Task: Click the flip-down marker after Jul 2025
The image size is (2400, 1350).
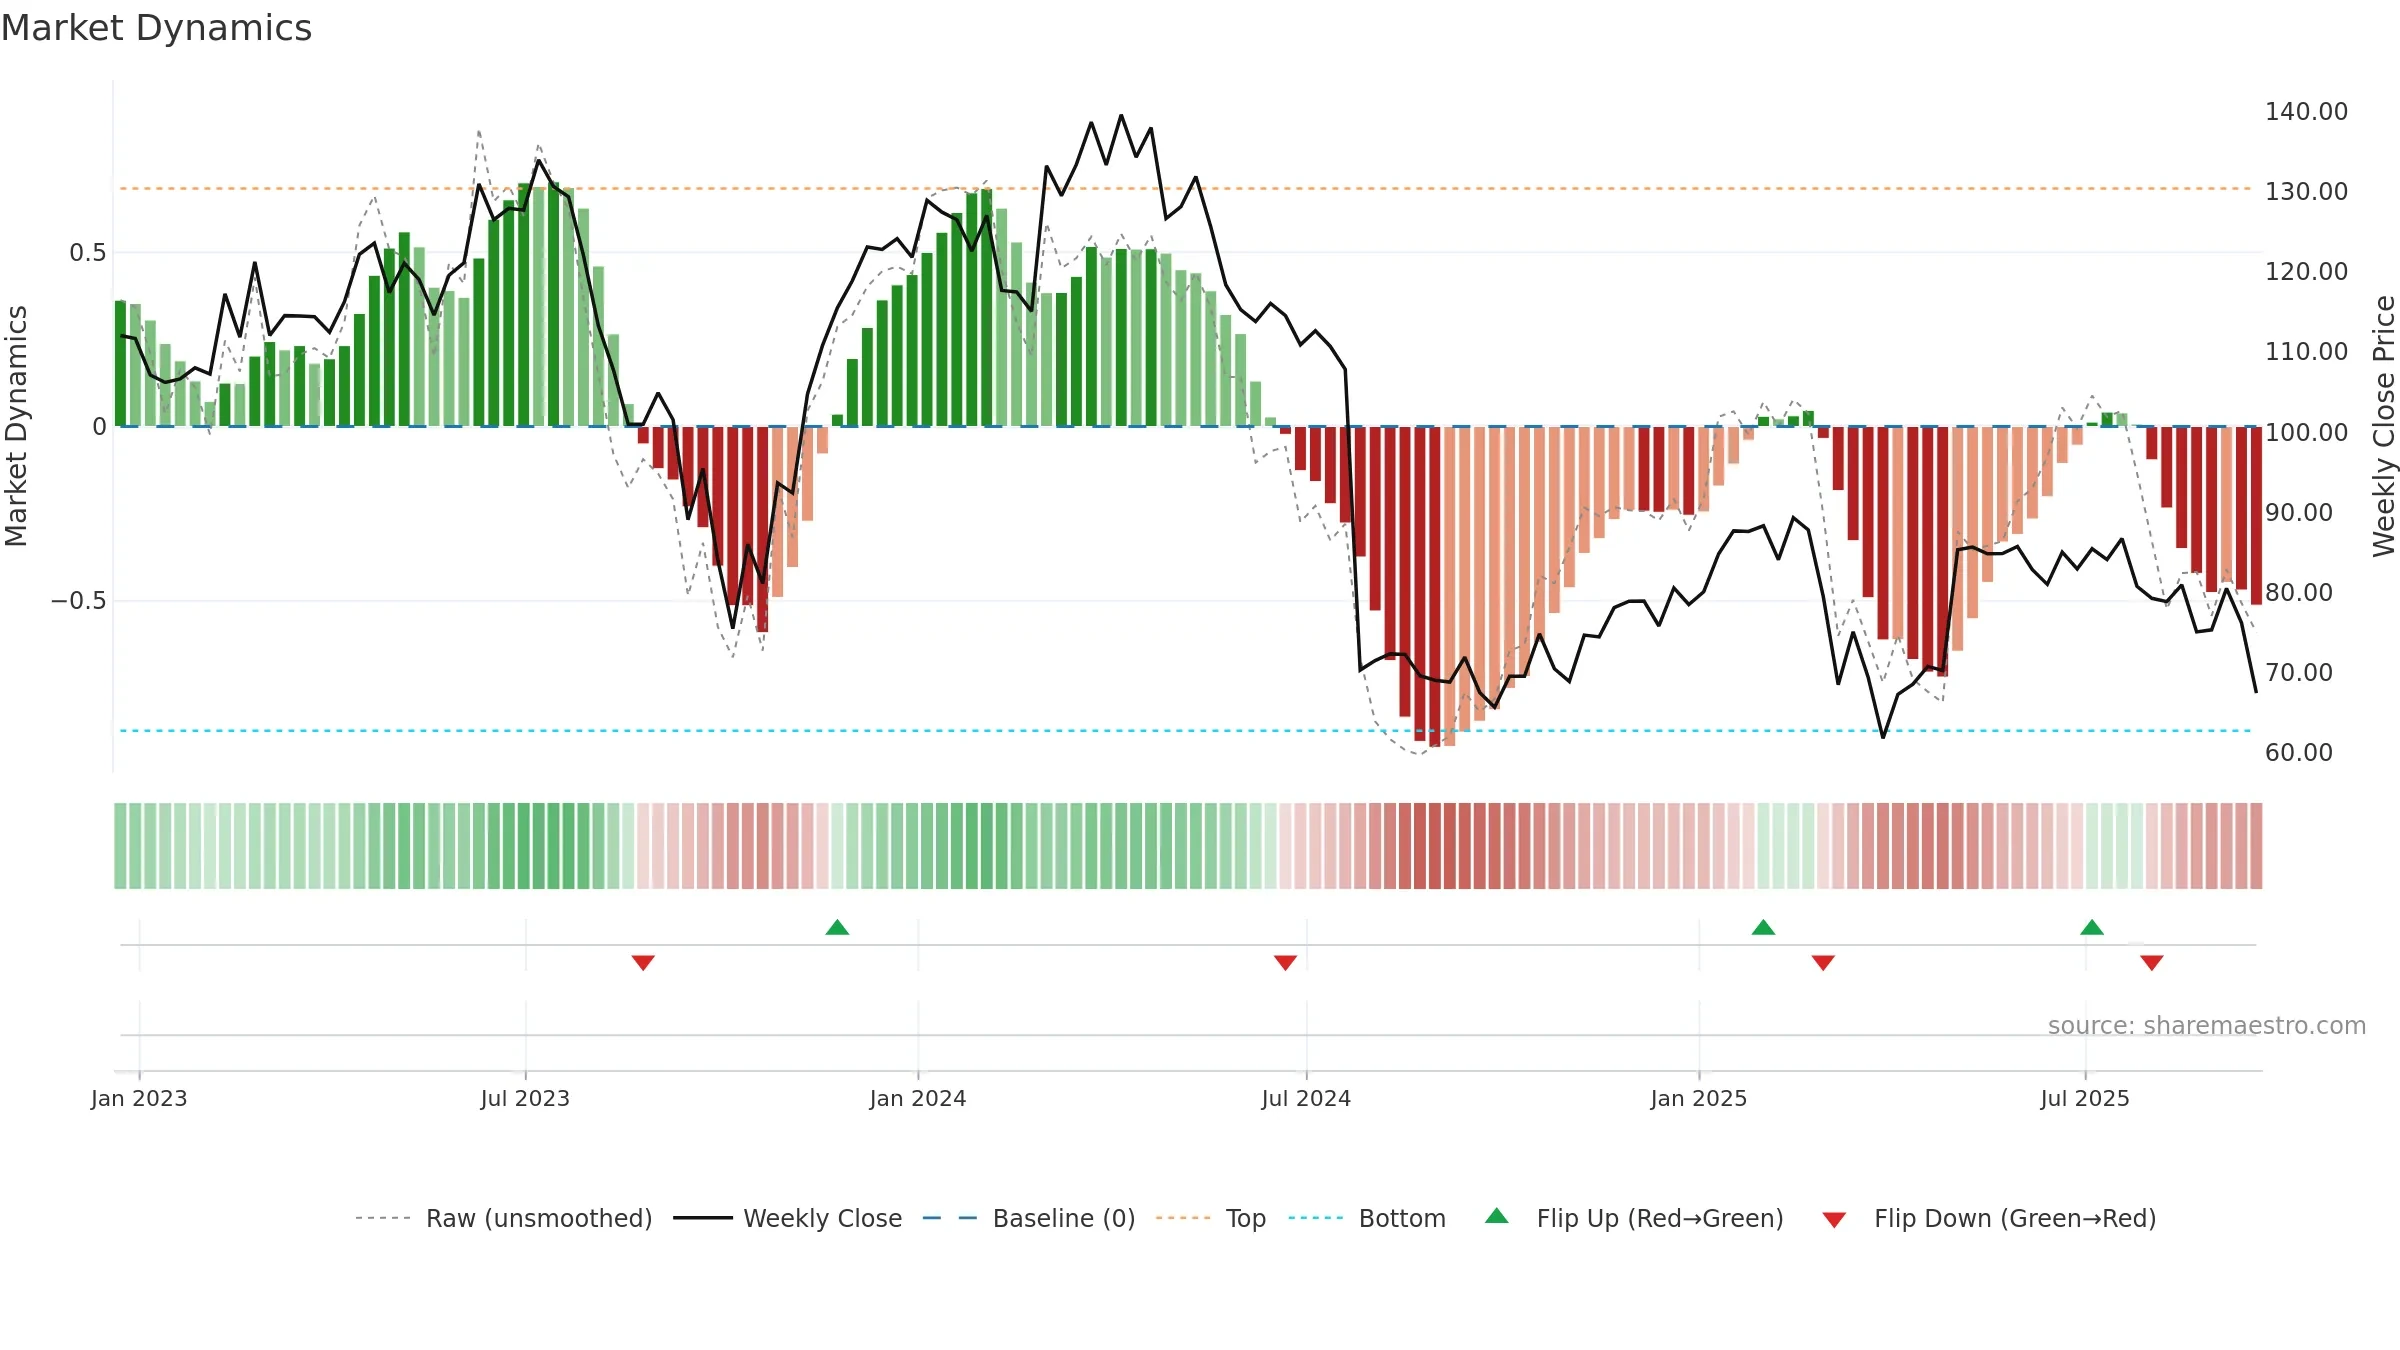Action: [x=2152, y=962]
